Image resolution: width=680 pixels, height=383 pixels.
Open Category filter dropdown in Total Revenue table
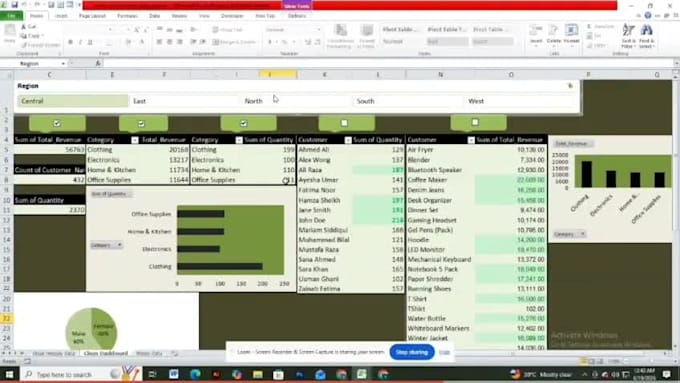135,140
